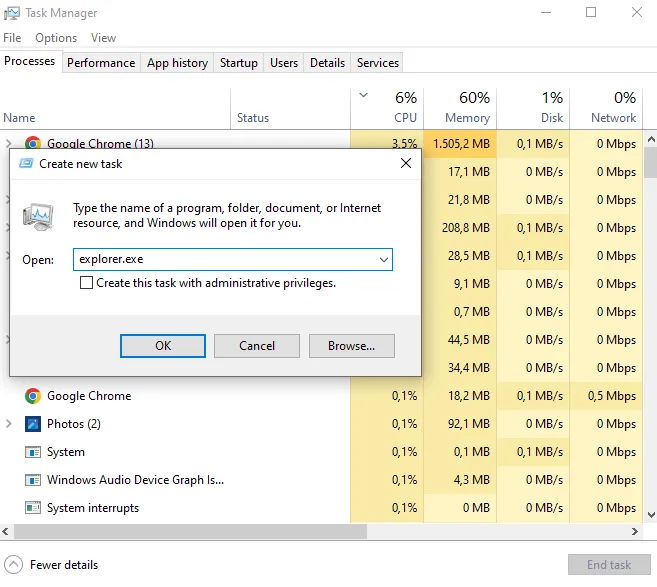Select the System interrupts row name
The width and height of the screenshot is (657, 587).
[x=93, y=508]
